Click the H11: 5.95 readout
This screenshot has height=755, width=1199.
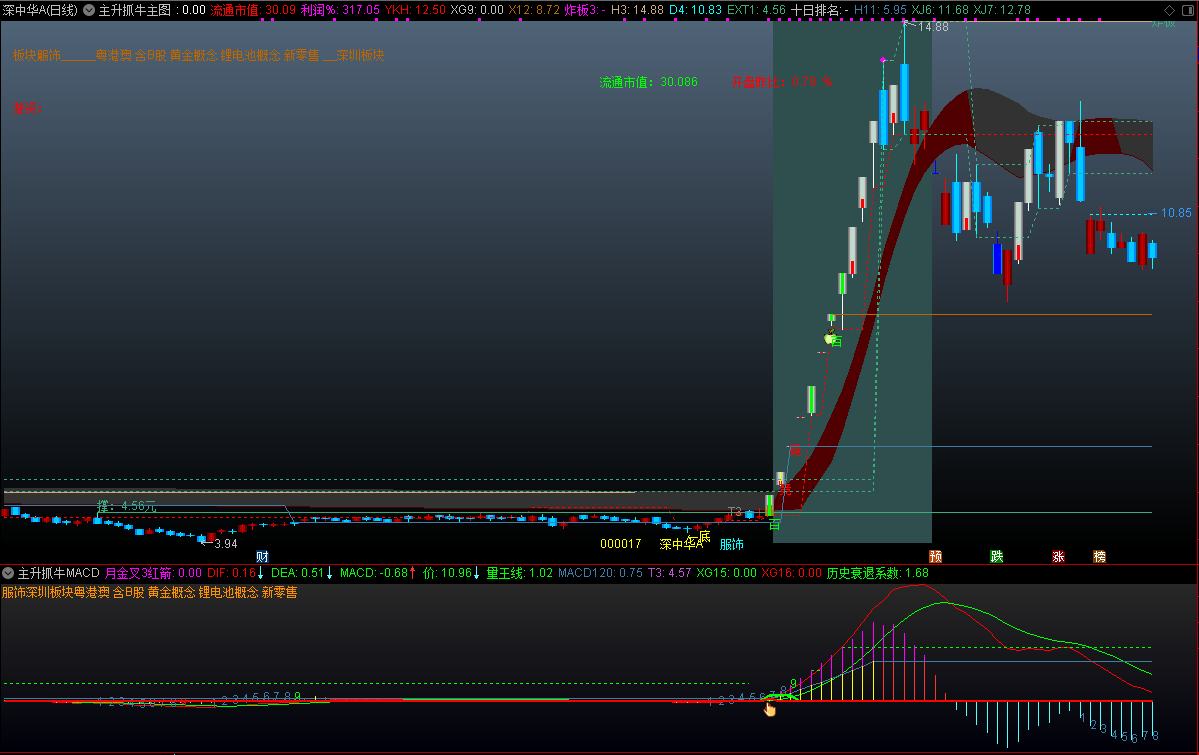(880, 10)
